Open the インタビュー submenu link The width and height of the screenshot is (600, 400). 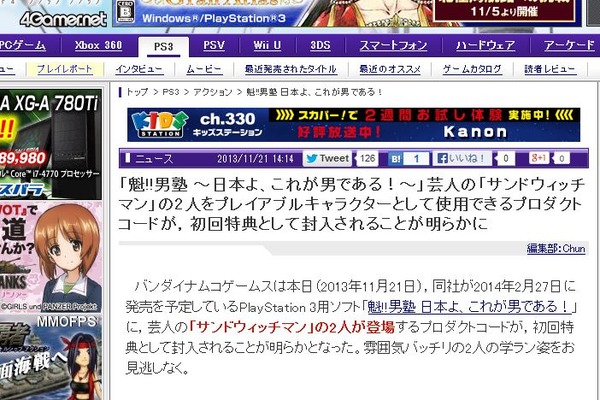[x=139, y=69]
